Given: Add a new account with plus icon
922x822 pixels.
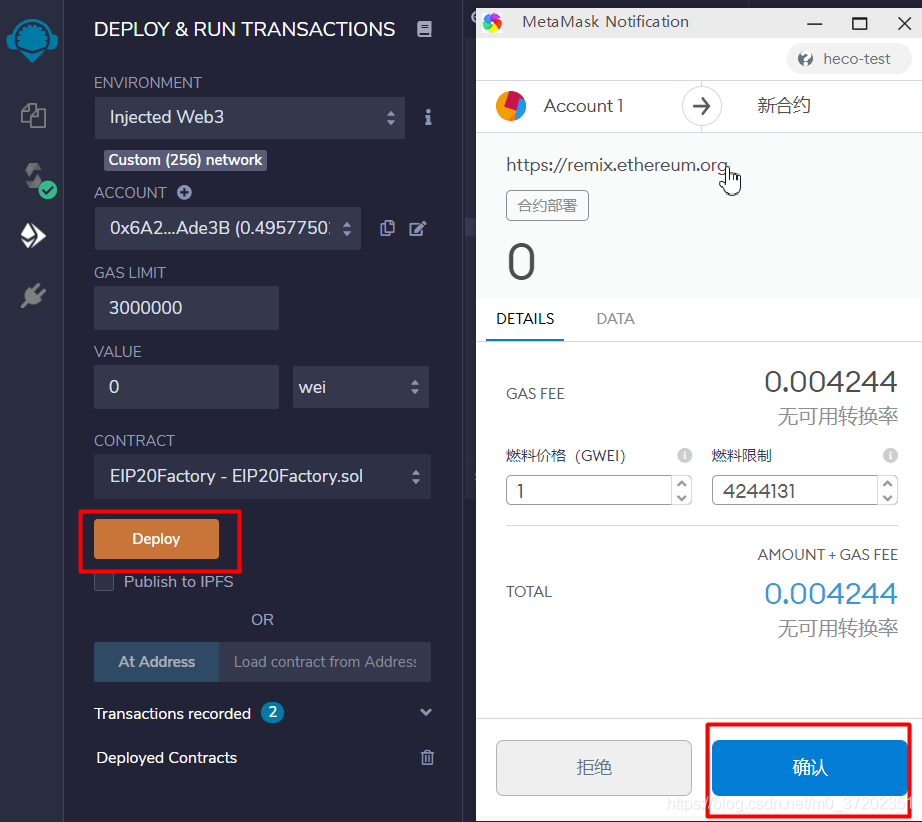Looking at the screenshot, I should [185, 192].
